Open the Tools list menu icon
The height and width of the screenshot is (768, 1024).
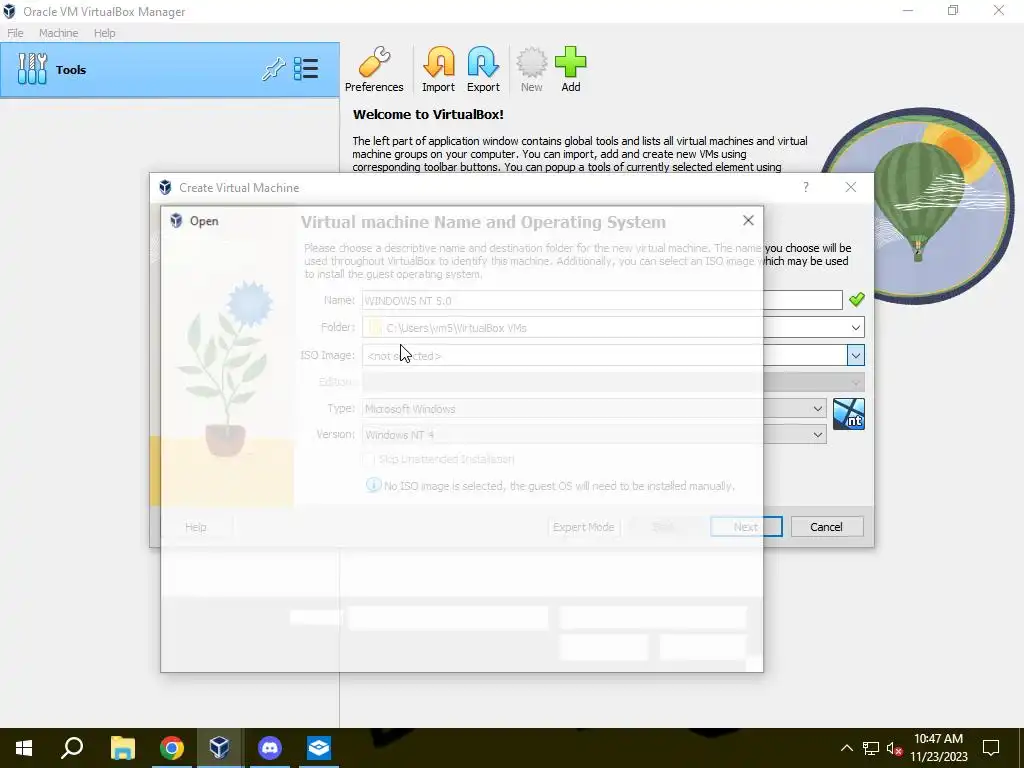306,69
